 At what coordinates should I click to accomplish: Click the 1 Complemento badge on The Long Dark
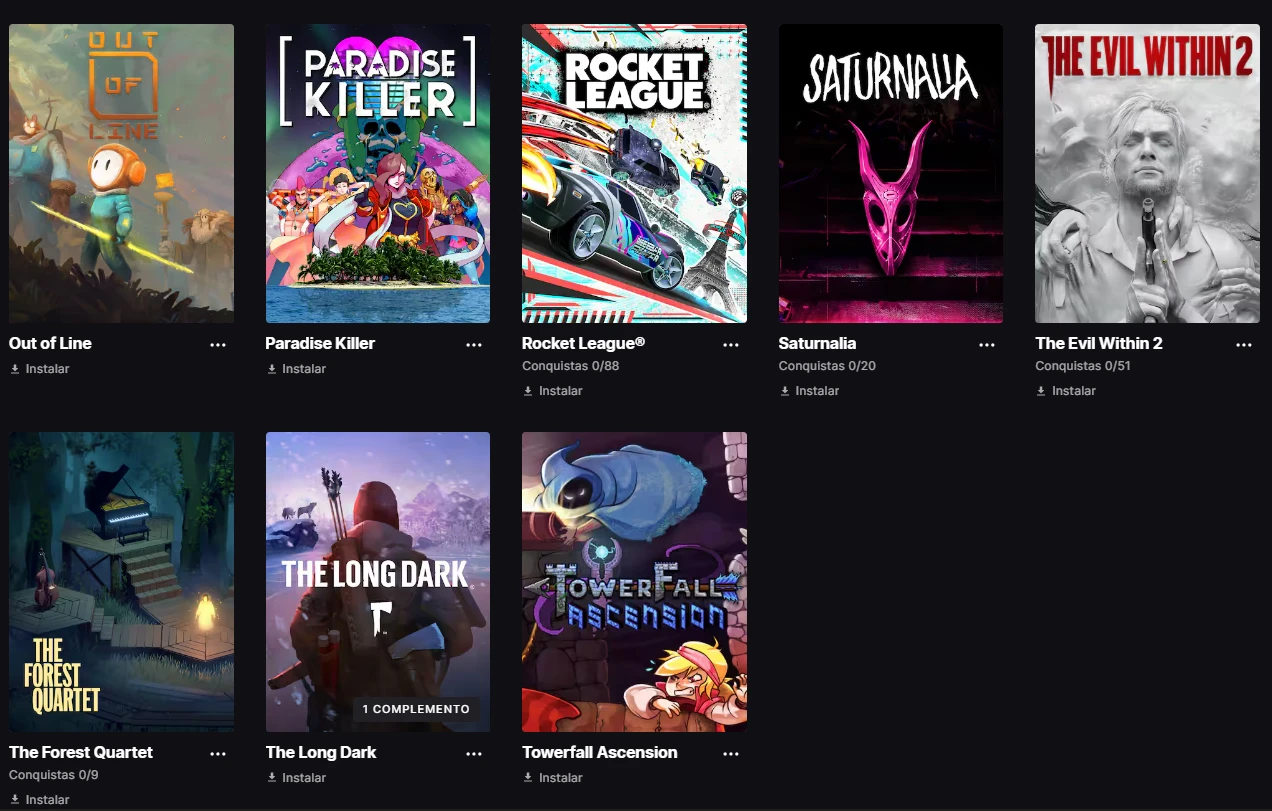pos(416,709)
